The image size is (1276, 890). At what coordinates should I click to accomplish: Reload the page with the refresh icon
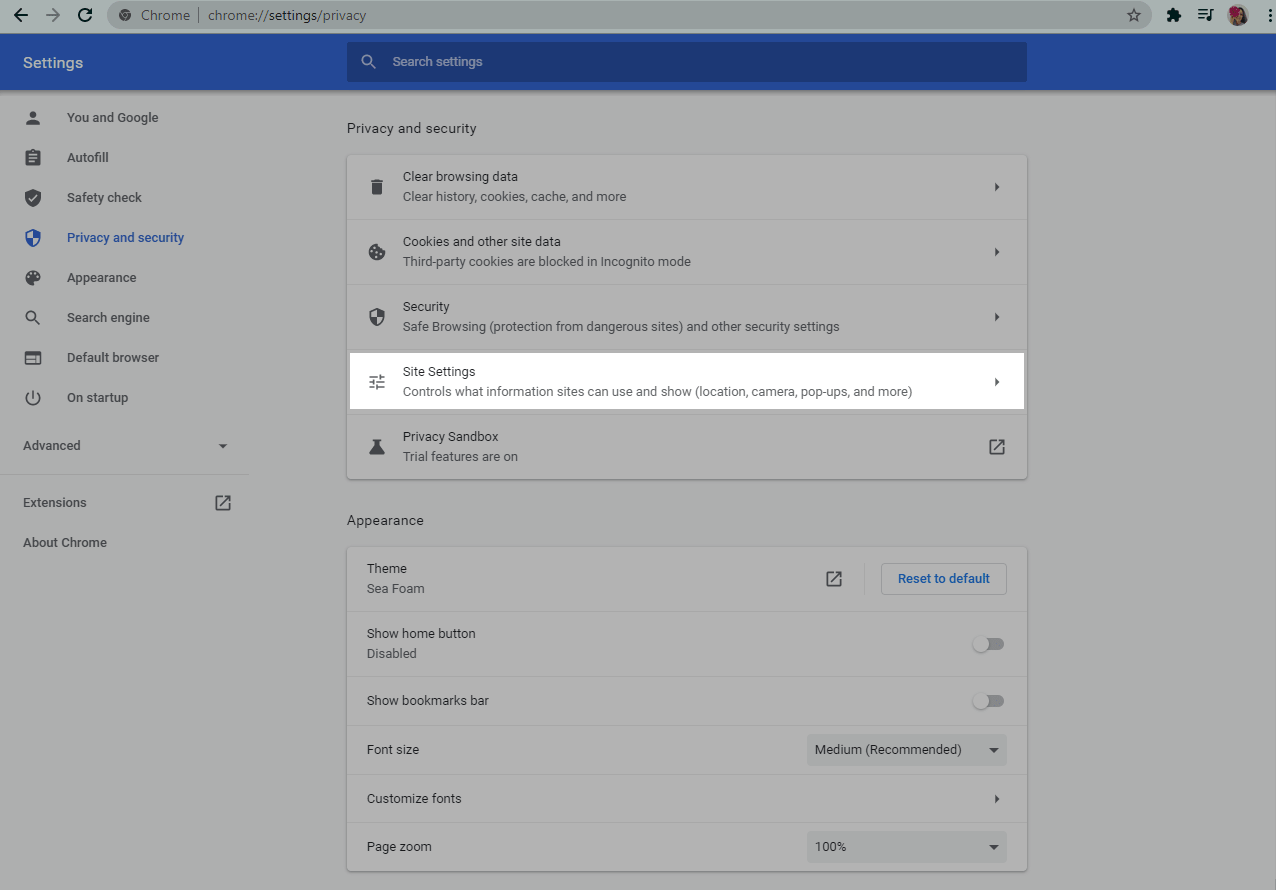point(85,15)
